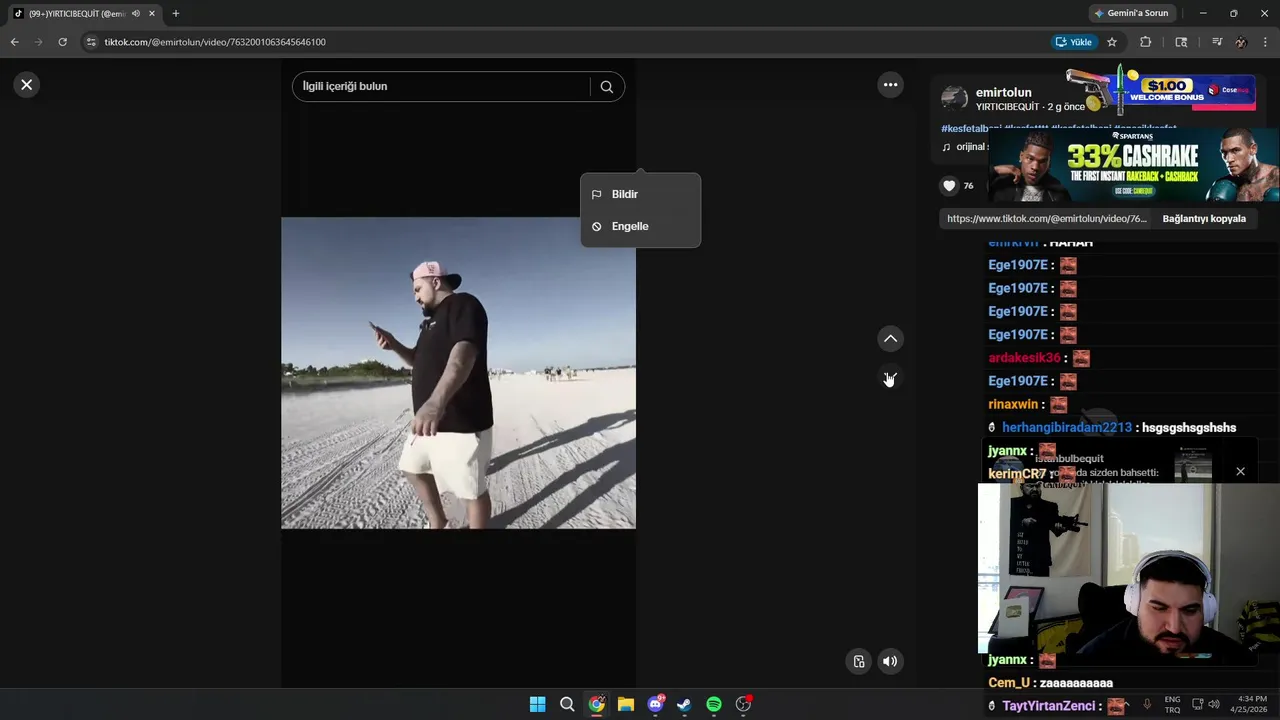This screenshot has width=1280, height=720.
Task: Click chat username 'TaytYirtanZenci'
Action: tap(1049, 706)
